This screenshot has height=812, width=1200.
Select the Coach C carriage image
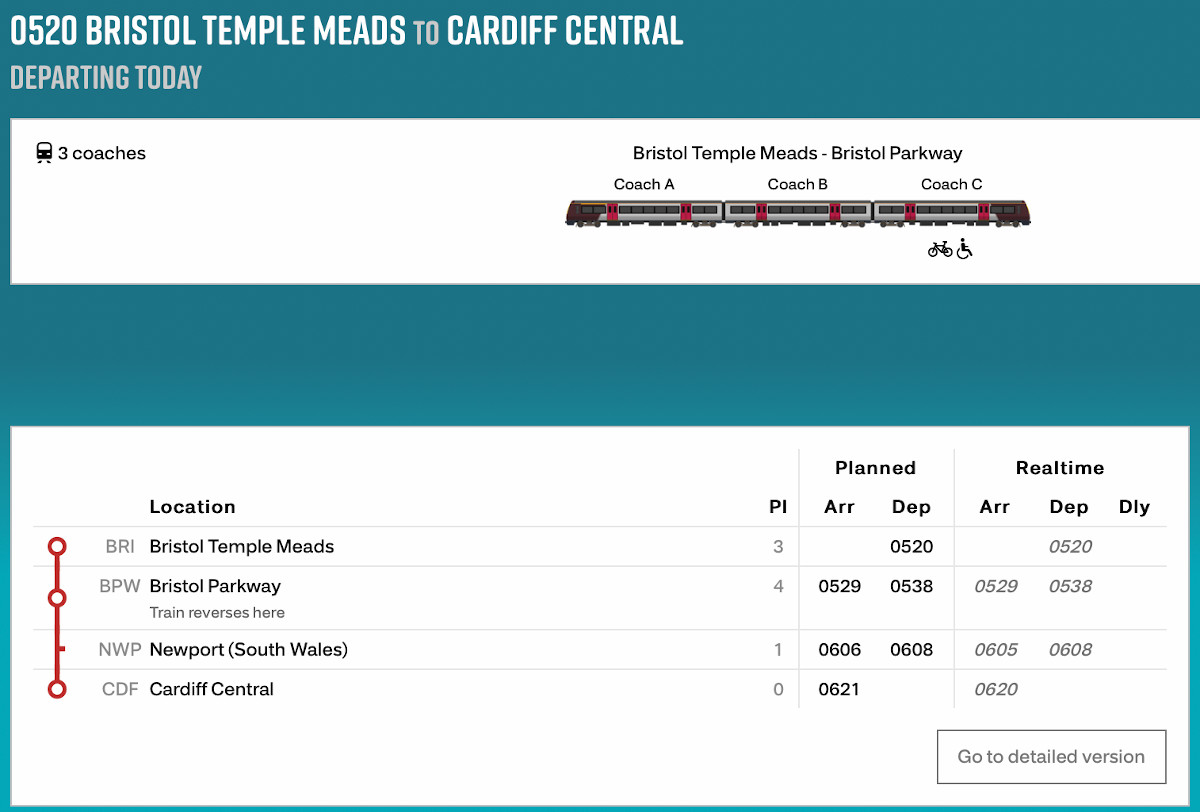pyautogui.click(x=952, y=212)
